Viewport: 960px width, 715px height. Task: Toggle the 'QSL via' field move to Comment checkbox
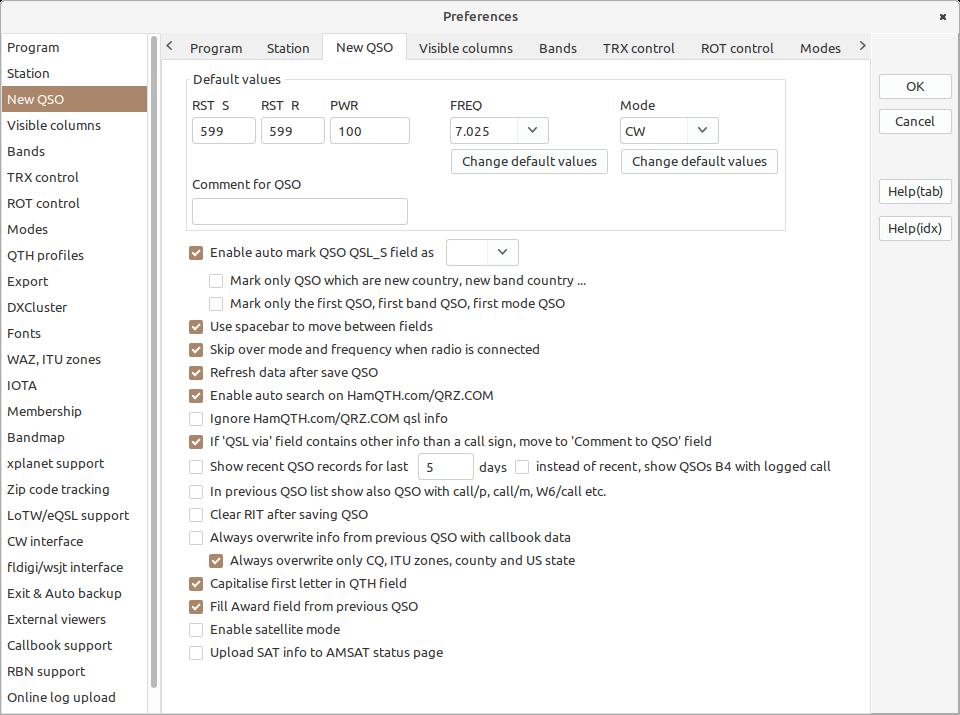[196, 442]
